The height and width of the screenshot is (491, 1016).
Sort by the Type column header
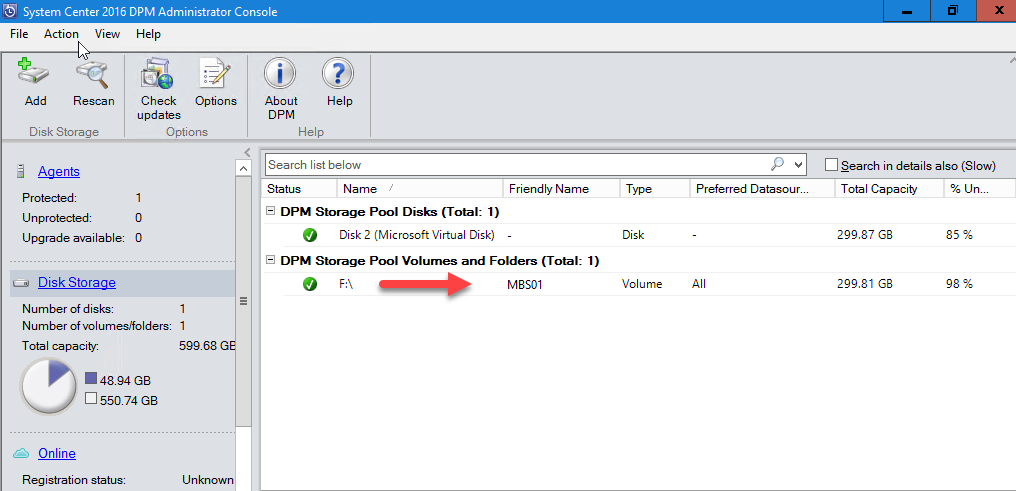tap(654, 189)
